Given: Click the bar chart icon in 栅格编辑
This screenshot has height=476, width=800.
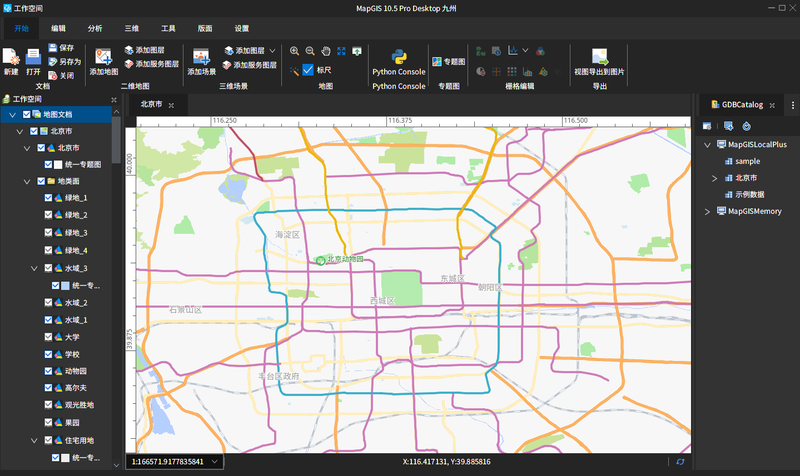Looking at the screenshot, I should 527,71.
